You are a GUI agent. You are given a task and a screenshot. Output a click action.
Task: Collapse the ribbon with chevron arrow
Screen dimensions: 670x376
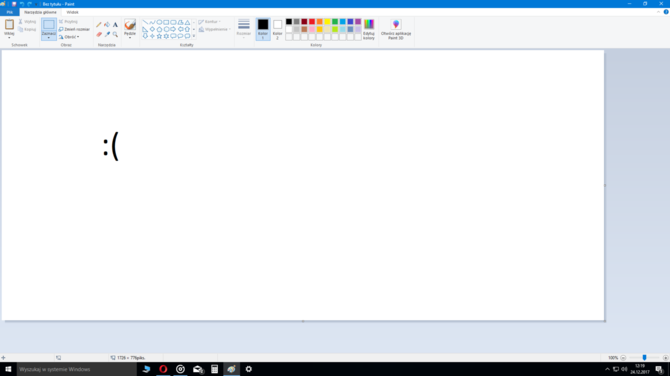[658, 12]
